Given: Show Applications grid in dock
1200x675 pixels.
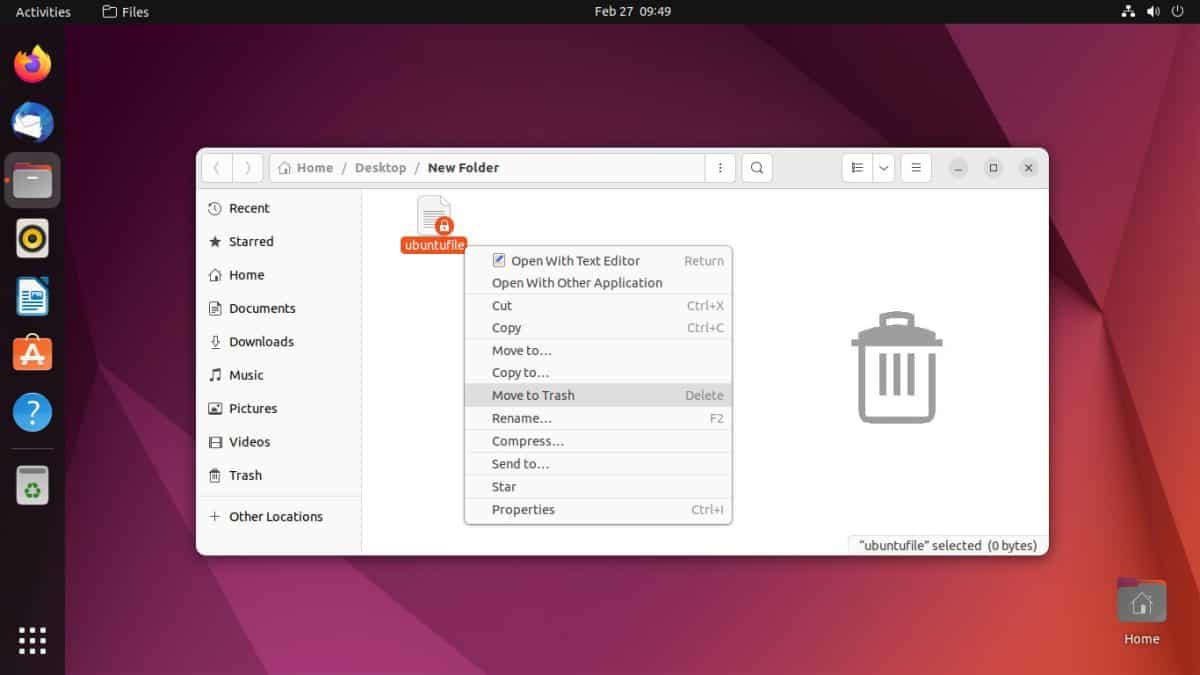Looking at the screenshot, I should (x=32, y=640).
